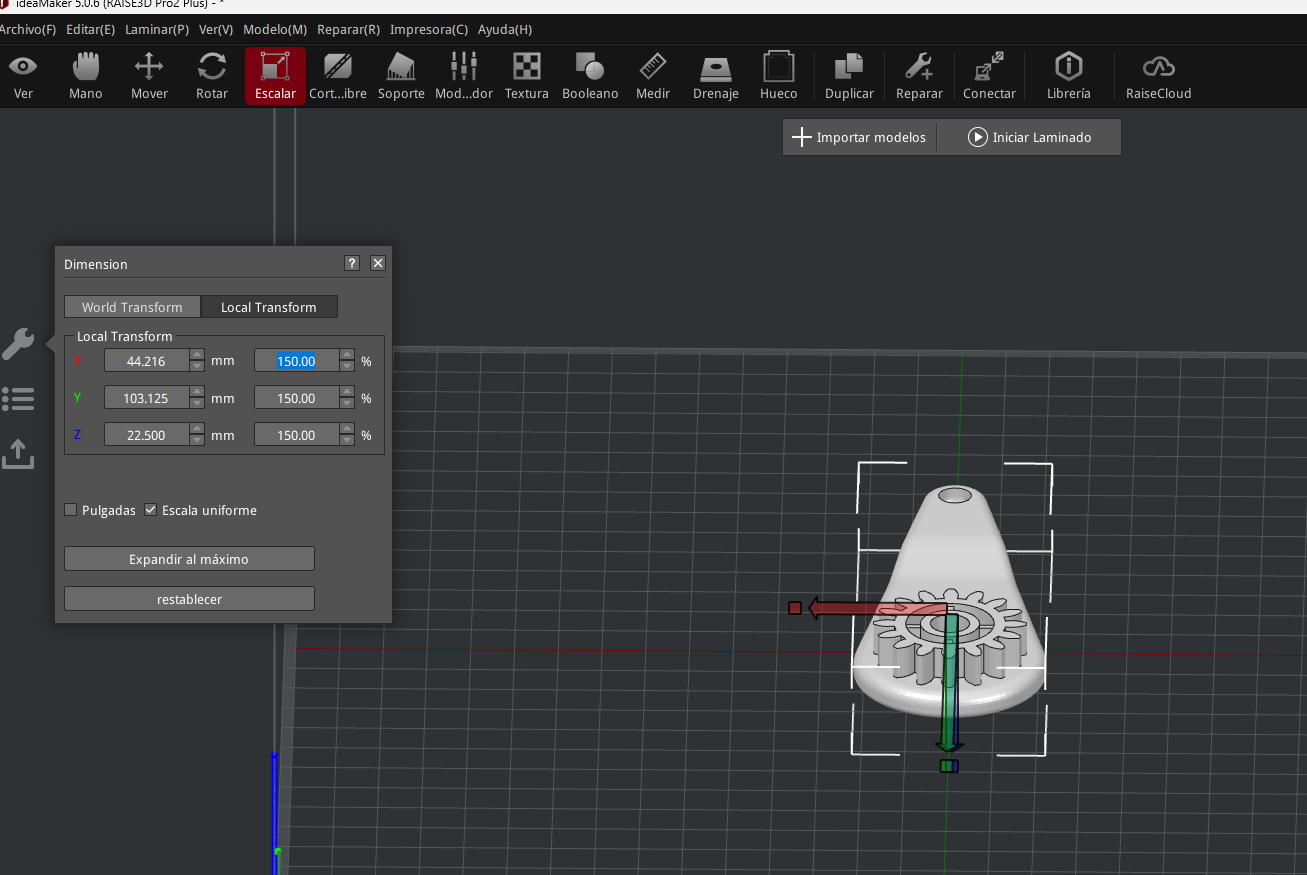This screenshot has width=1307, height=875.
Task: Switch to the World Transform tab
Action: (132, 307)
